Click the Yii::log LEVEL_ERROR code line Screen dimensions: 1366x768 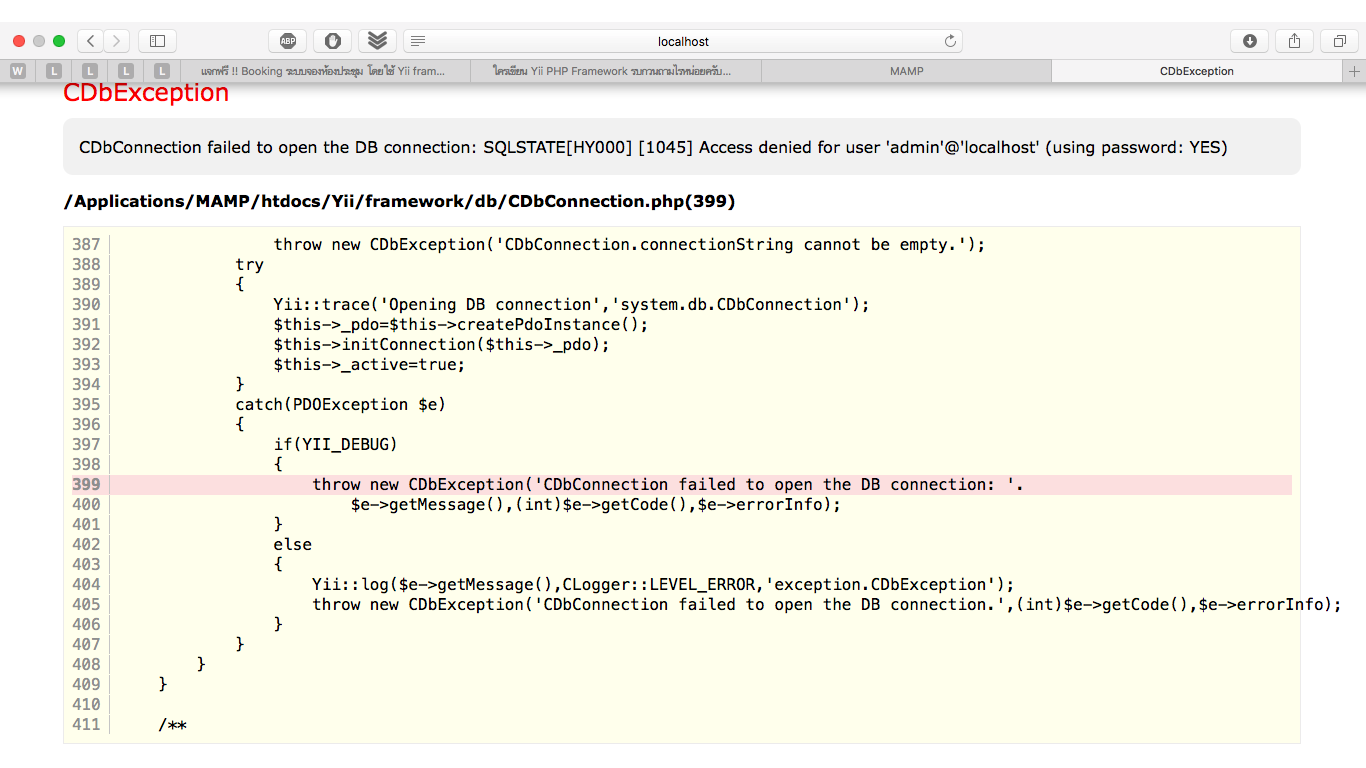click(663, 584)
